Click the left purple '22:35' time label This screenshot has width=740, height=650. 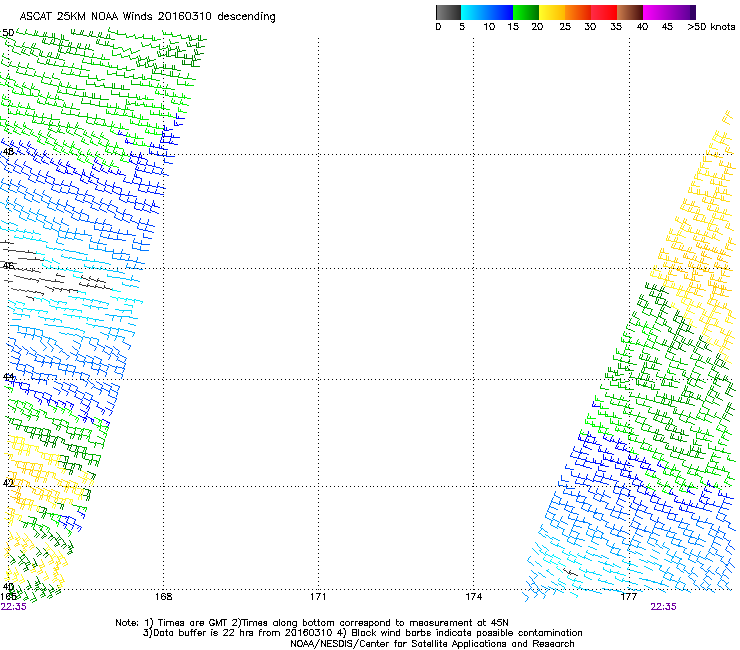(13, 607)
